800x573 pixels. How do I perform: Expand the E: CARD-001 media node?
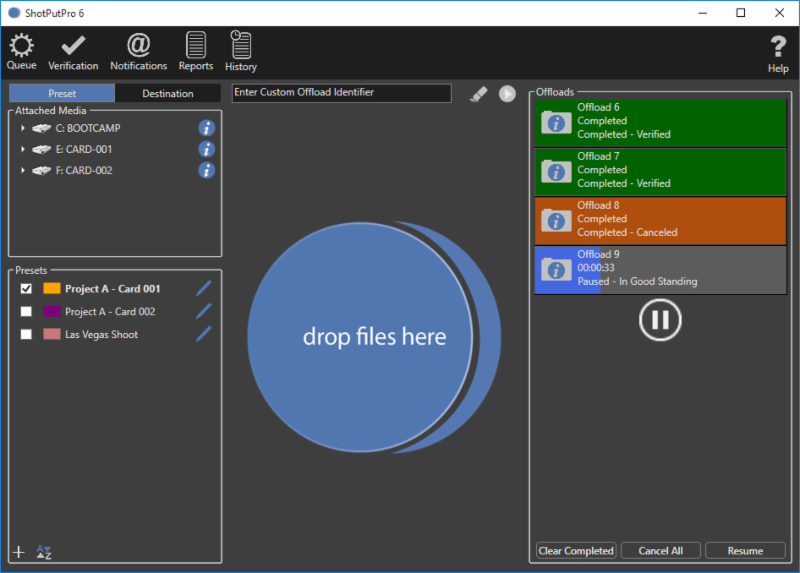coord(22,149)
